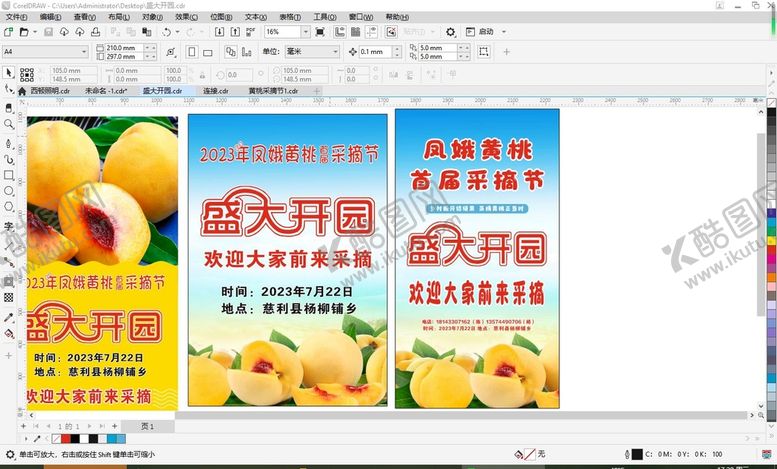The image size is (777, 469).
Task: Click the horizontal scrollbar below the canvas
Action: 462,415
